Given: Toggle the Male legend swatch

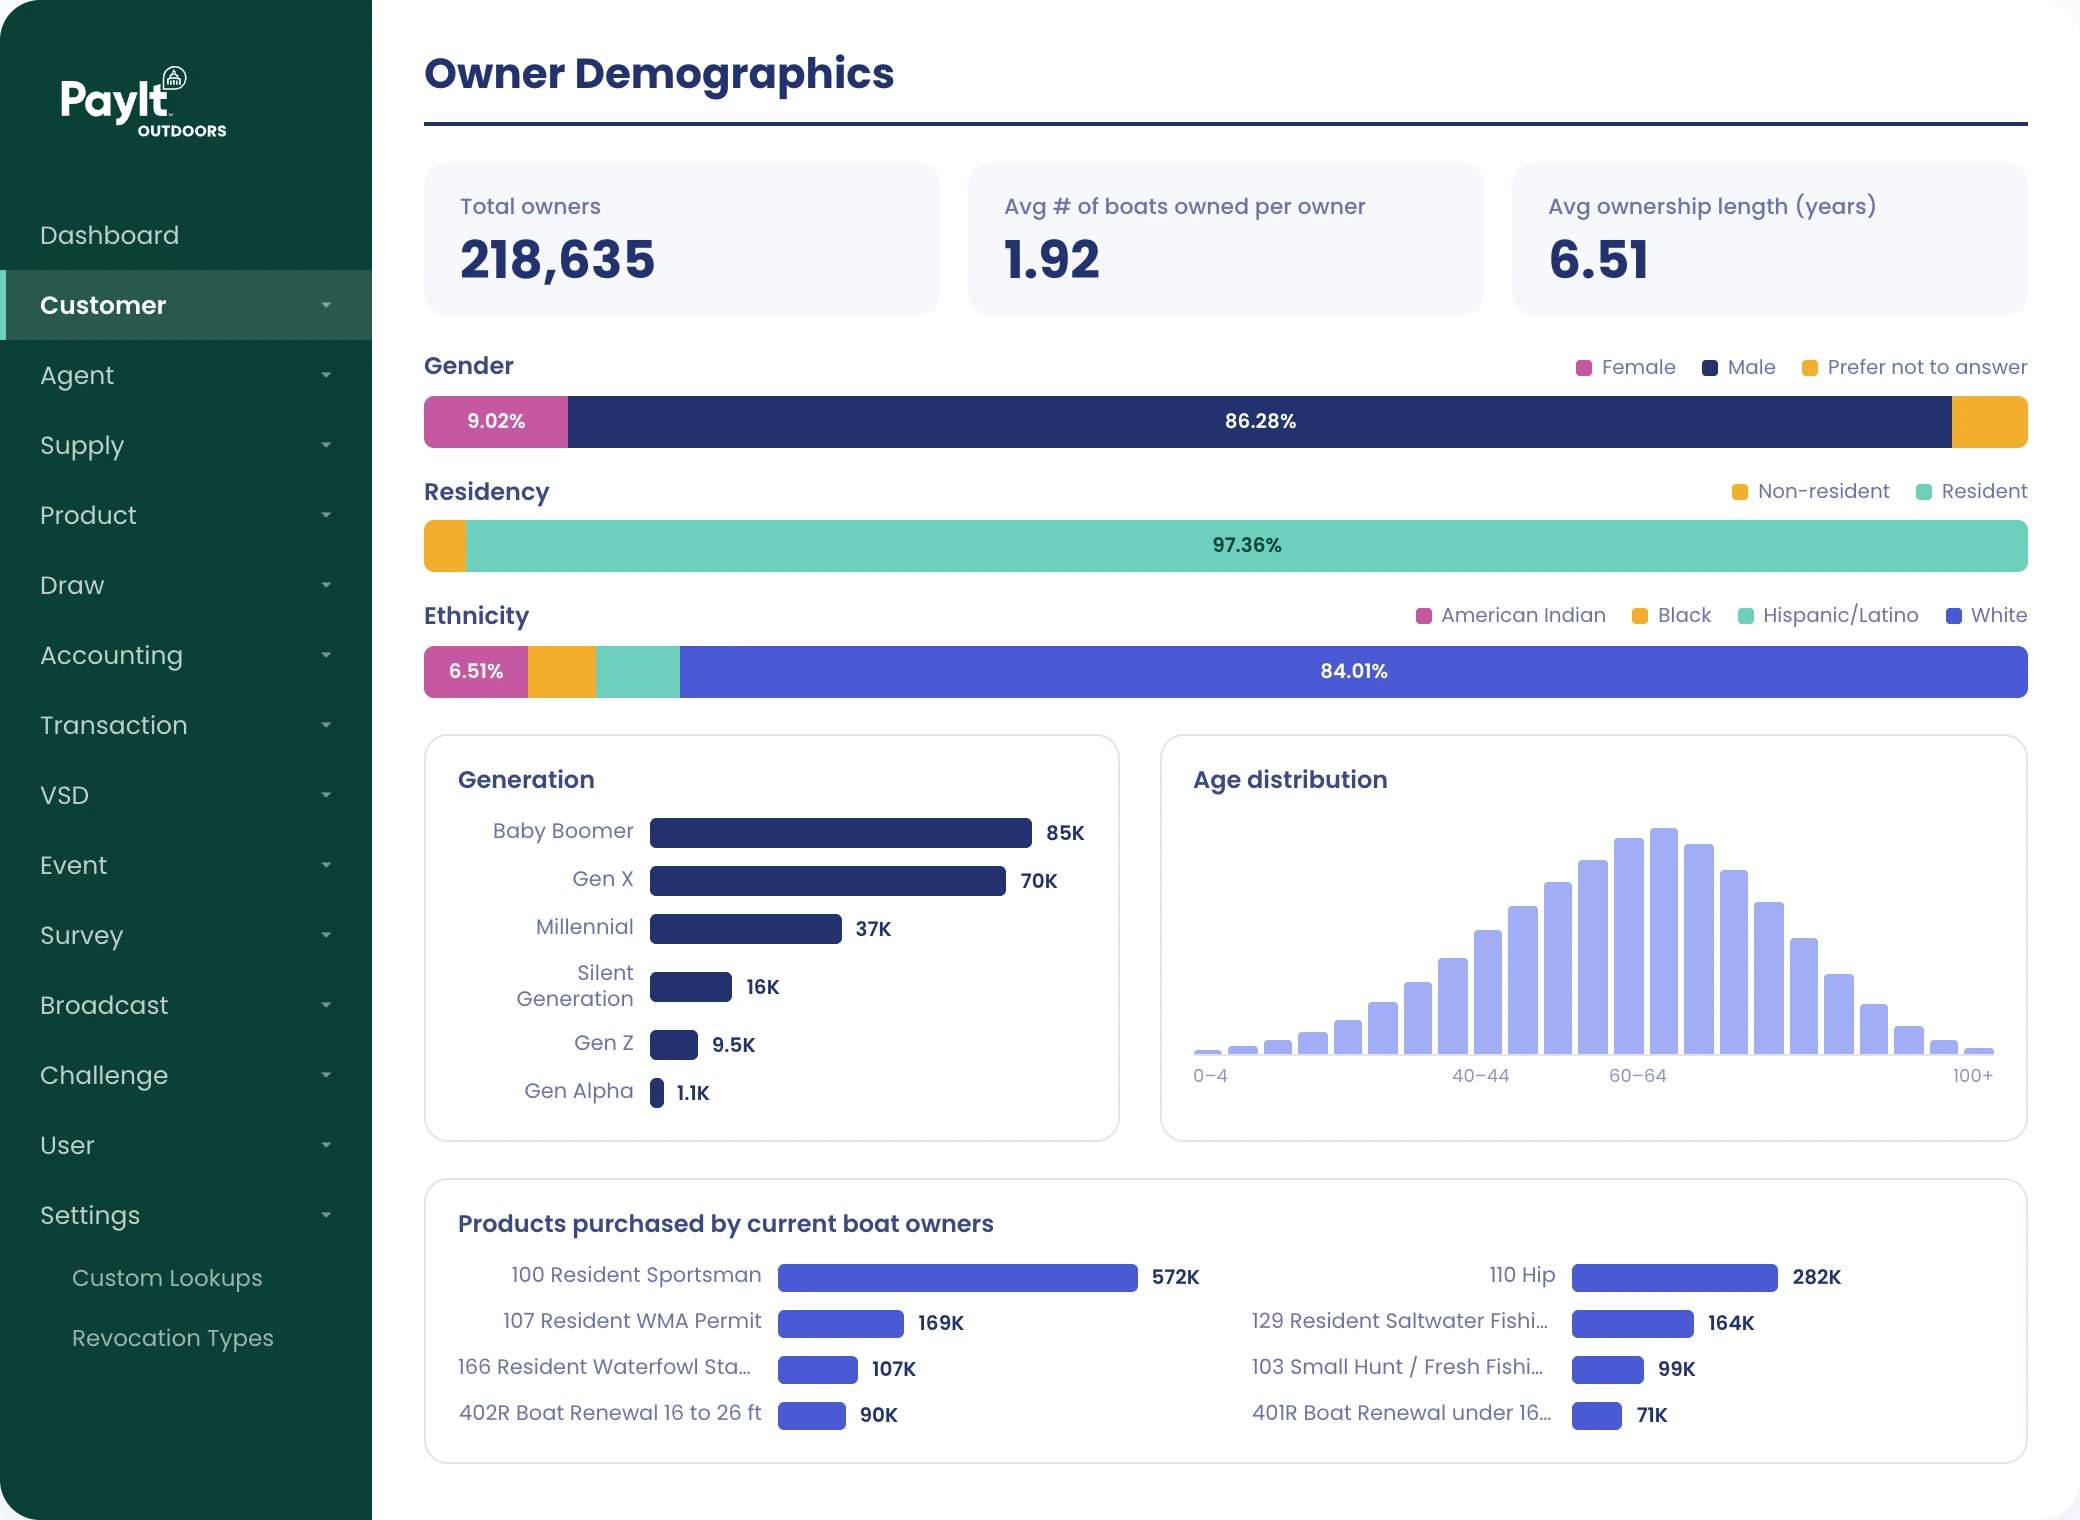Looking at the screenshot, I should click(1710, 368).
